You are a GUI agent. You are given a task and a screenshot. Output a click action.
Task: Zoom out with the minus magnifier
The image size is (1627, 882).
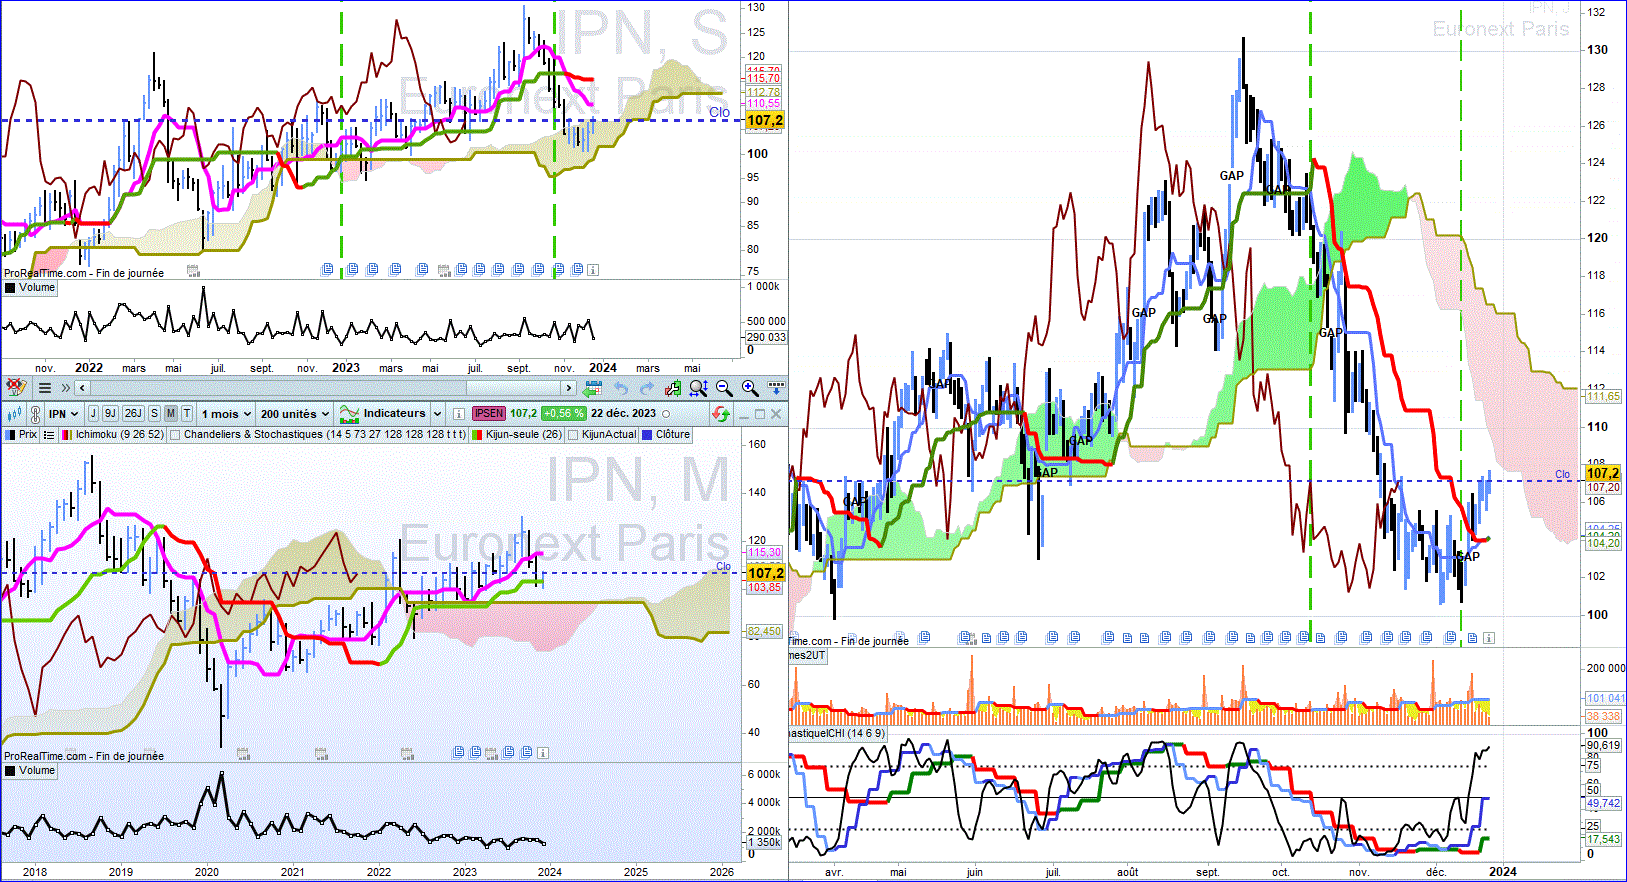tap(724, 388)
